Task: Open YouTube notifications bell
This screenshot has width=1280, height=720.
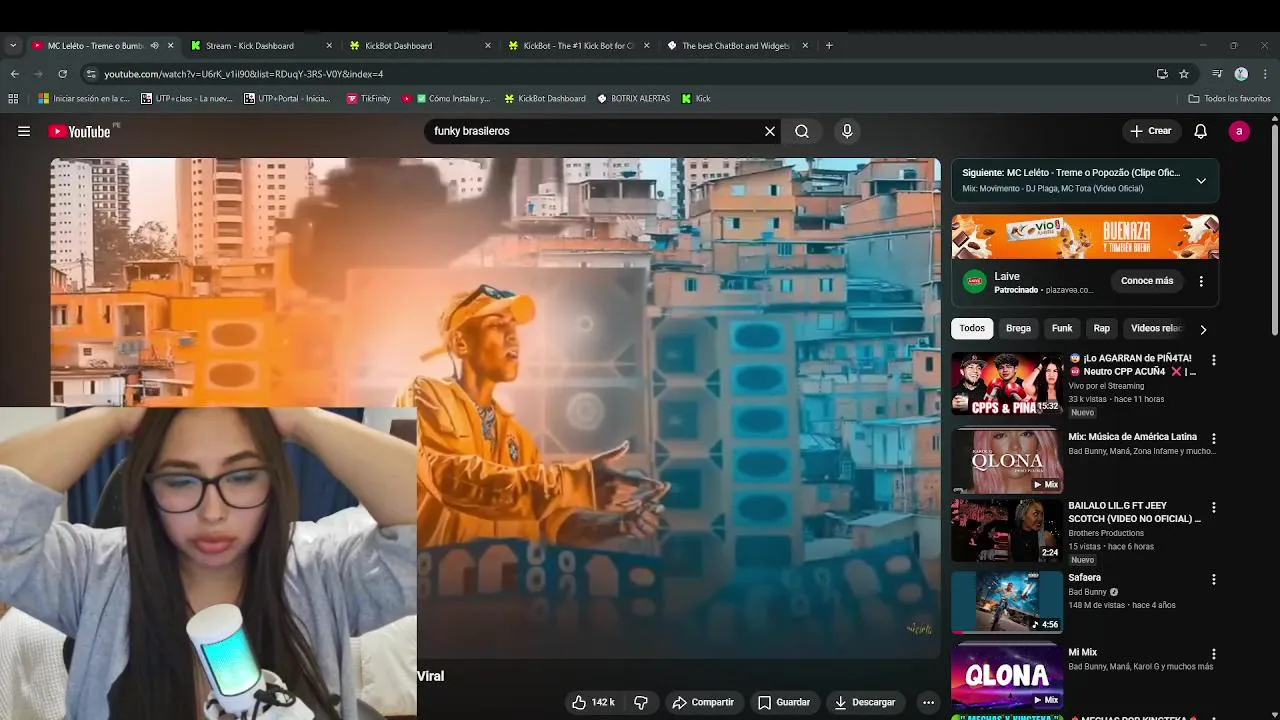Action: 1201,131
